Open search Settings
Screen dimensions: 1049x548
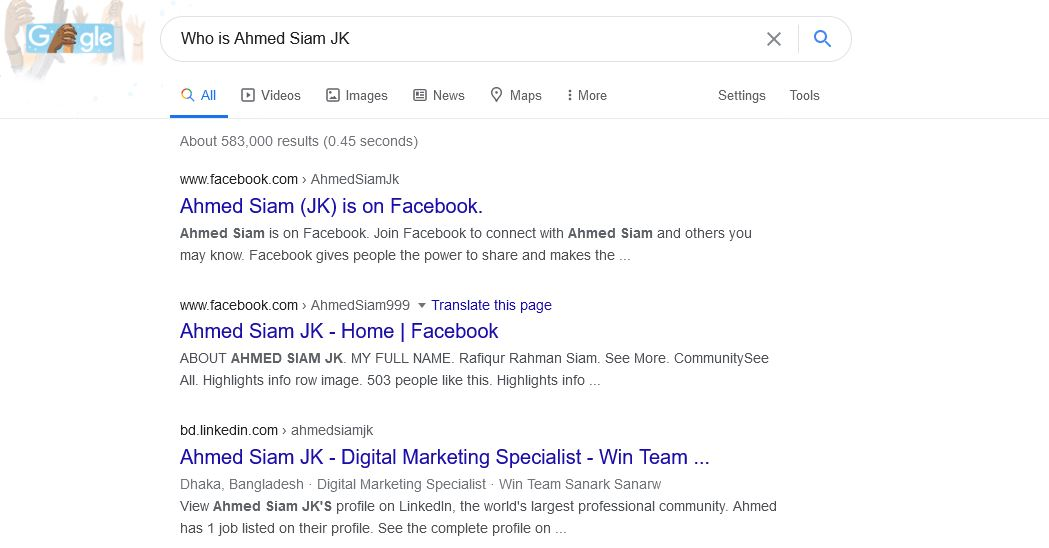(741, 96)
